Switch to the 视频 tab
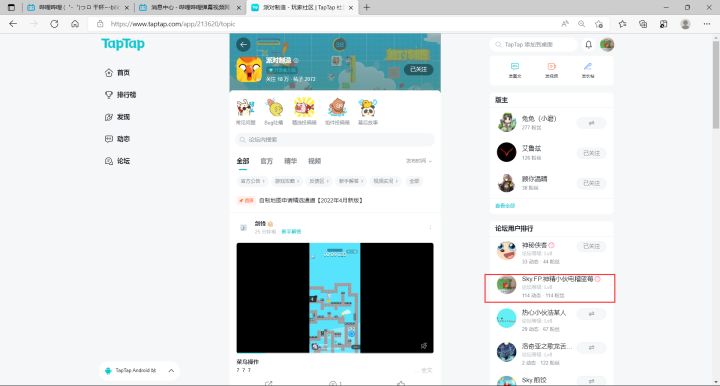 coord(315,161)
